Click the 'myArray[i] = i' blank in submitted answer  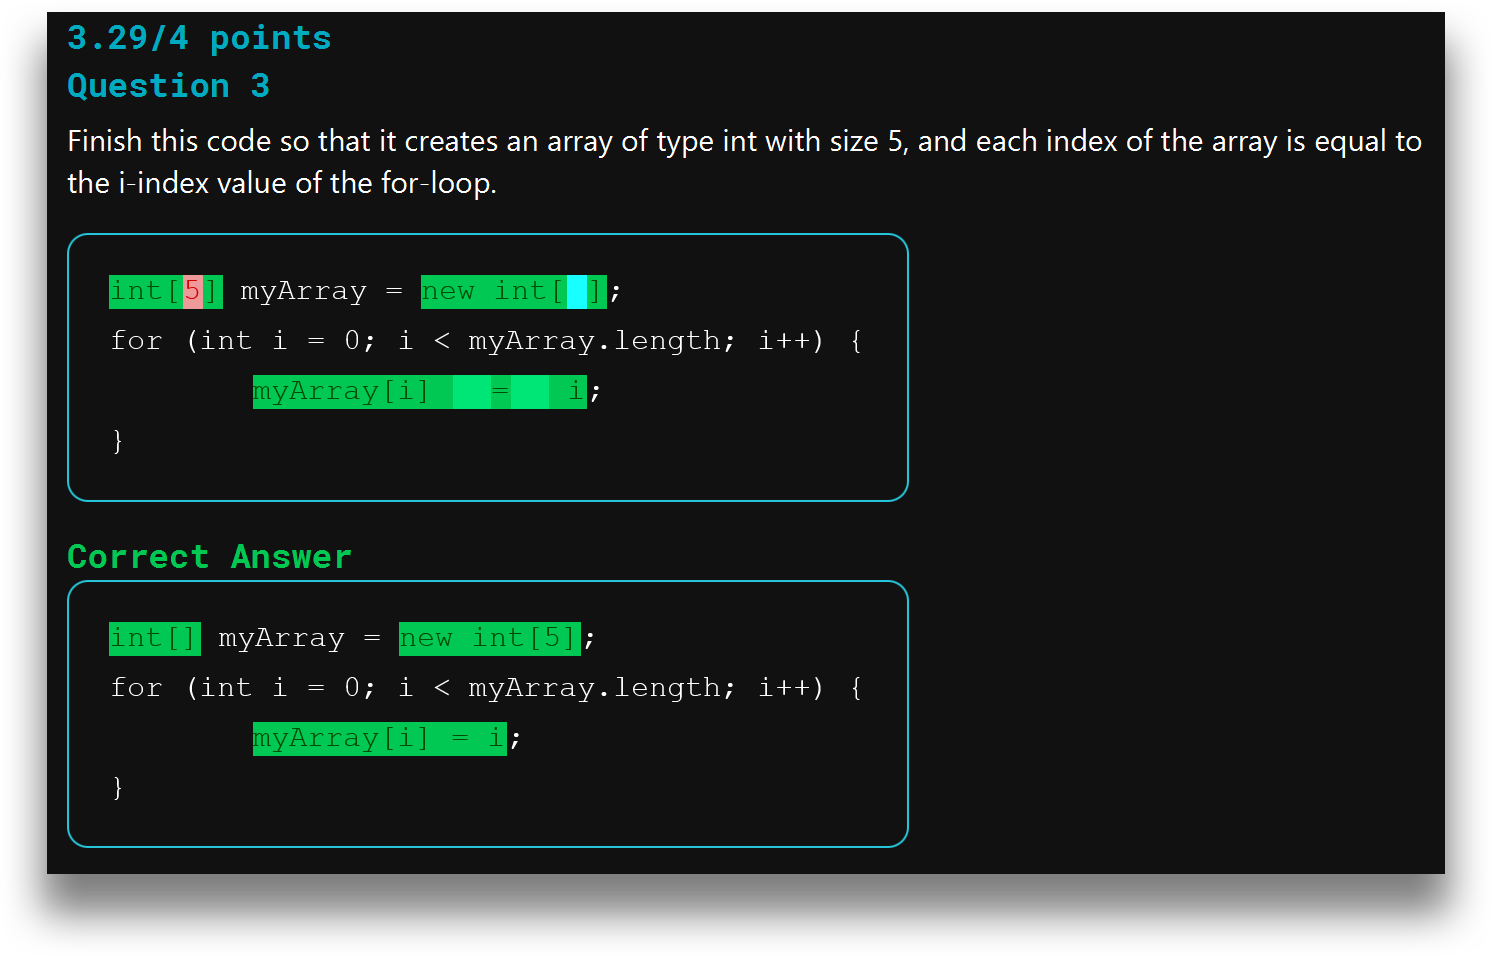pos(419,391)
